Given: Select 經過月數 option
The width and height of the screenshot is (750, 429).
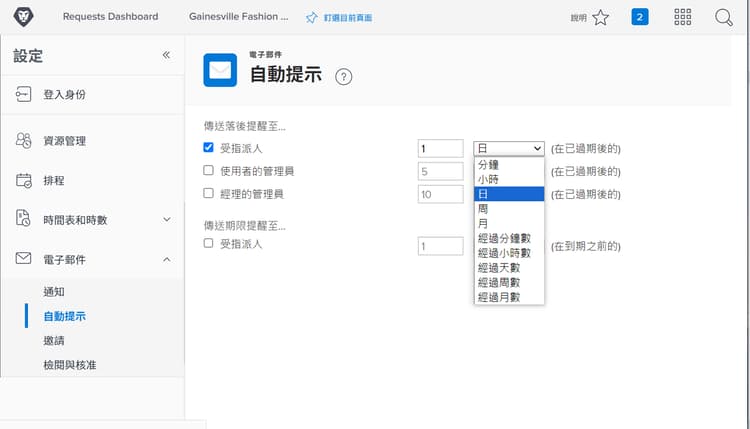Looking at the screenshot, I should (509, 297).
